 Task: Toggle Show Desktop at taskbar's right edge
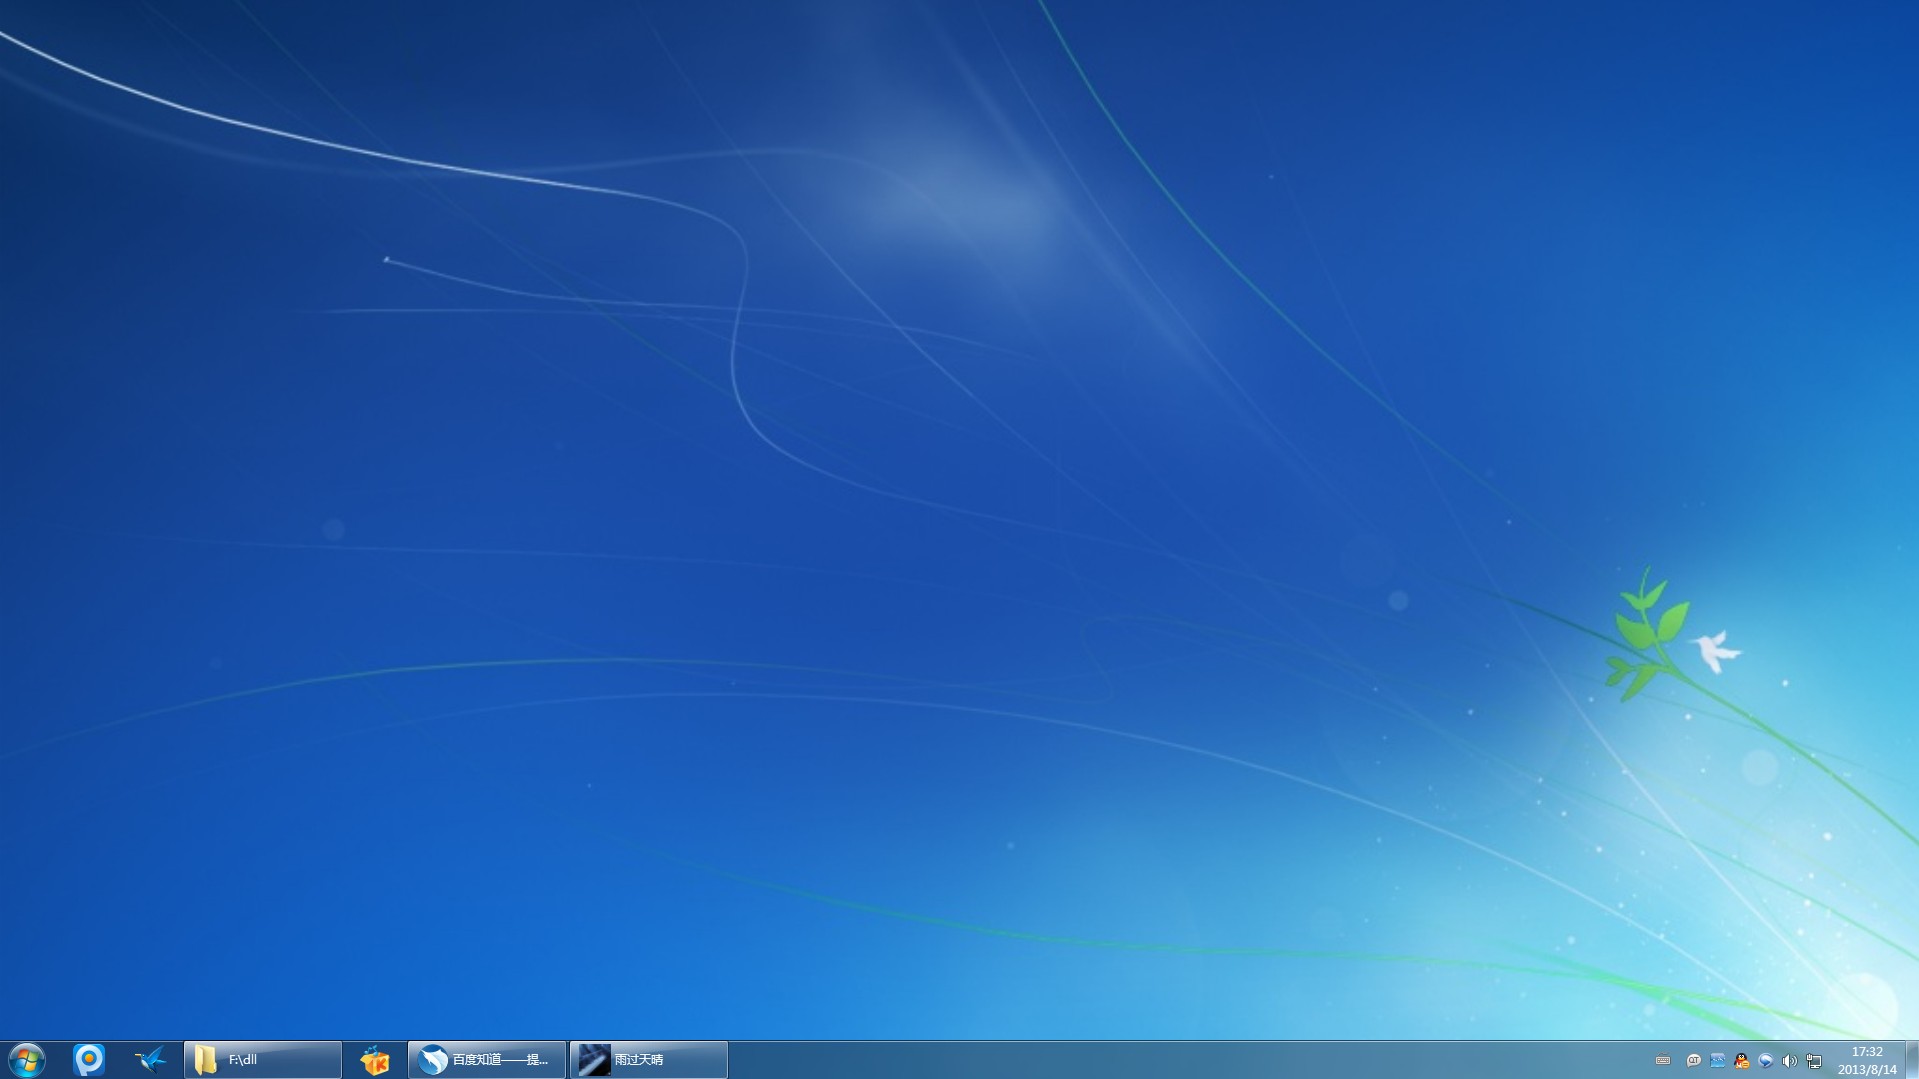tap(1911, 1059)
